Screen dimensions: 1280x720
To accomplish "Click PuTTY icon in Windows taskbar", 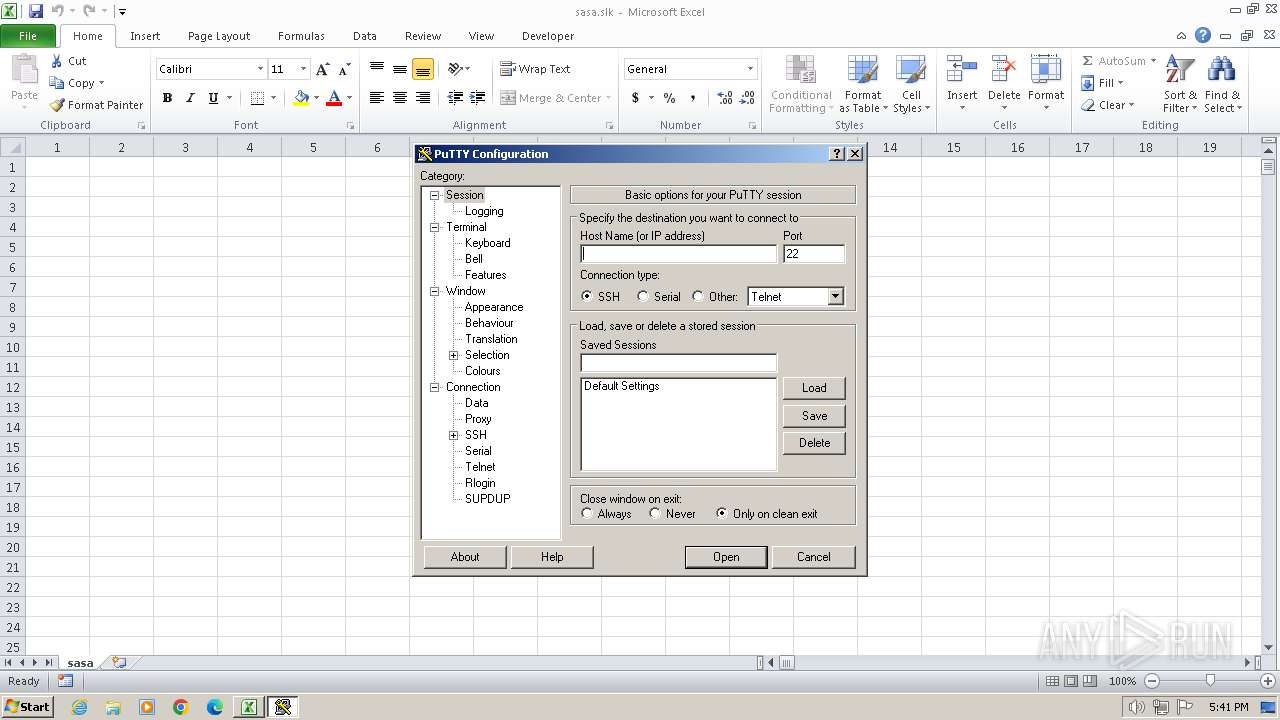I will click(x=282, y=707).
